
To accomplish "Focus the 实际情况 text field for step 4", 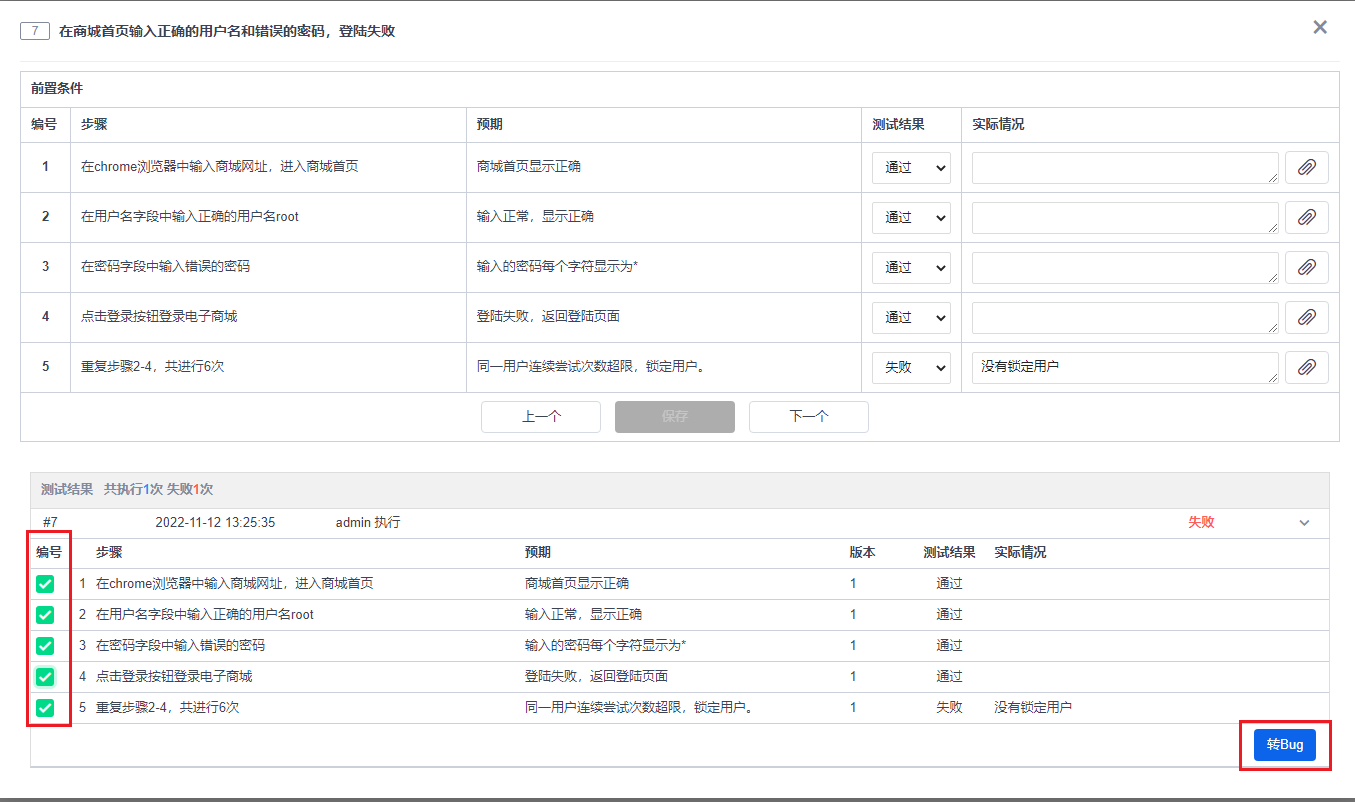I will 1125,318.
